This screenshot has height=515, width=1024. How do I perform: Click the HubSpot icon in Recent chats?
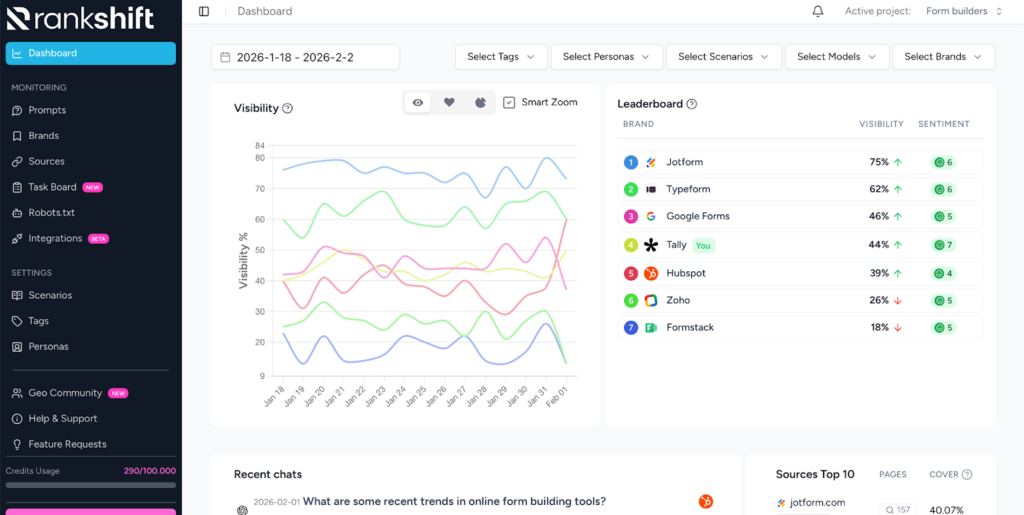tap(706, 501)
